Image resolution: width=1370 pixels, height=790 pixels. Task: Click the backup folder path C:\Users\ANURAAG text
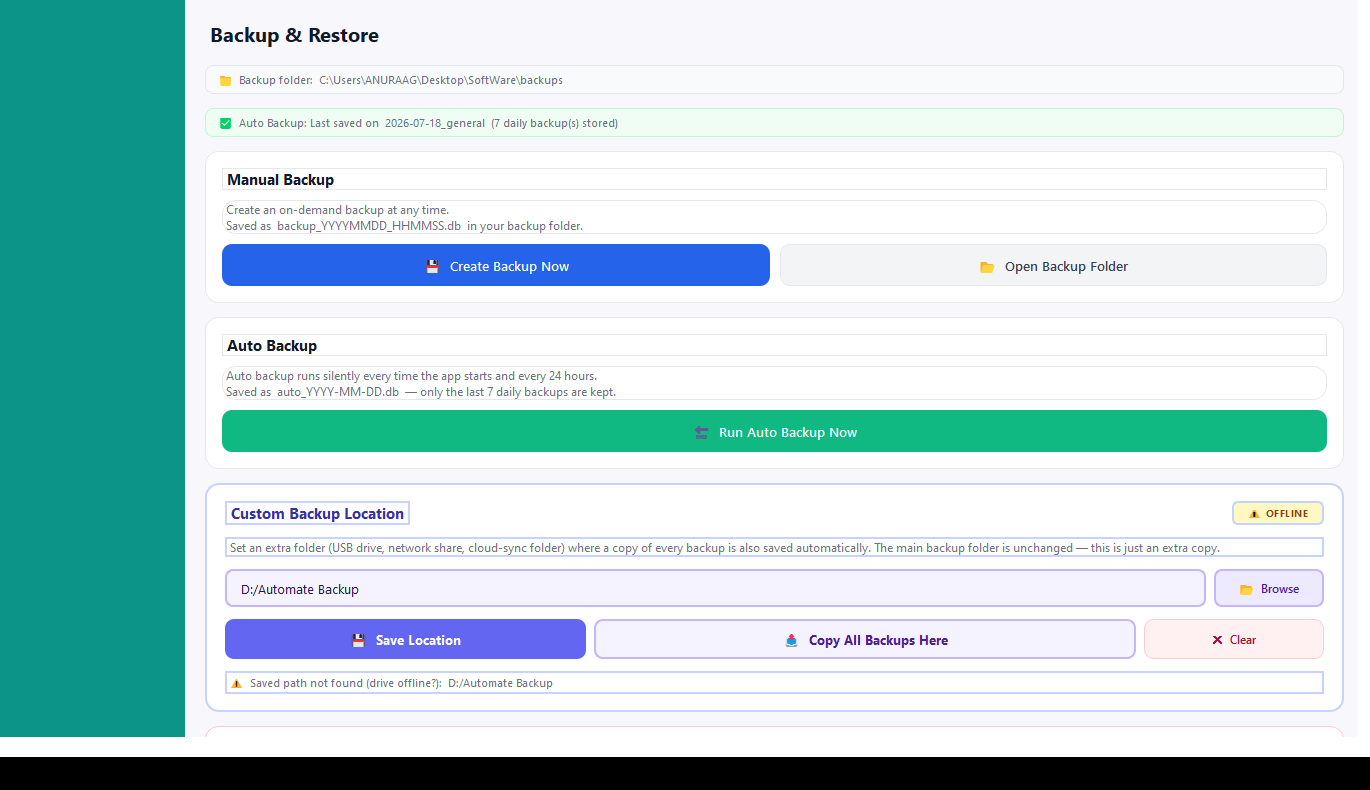(441, 80)
